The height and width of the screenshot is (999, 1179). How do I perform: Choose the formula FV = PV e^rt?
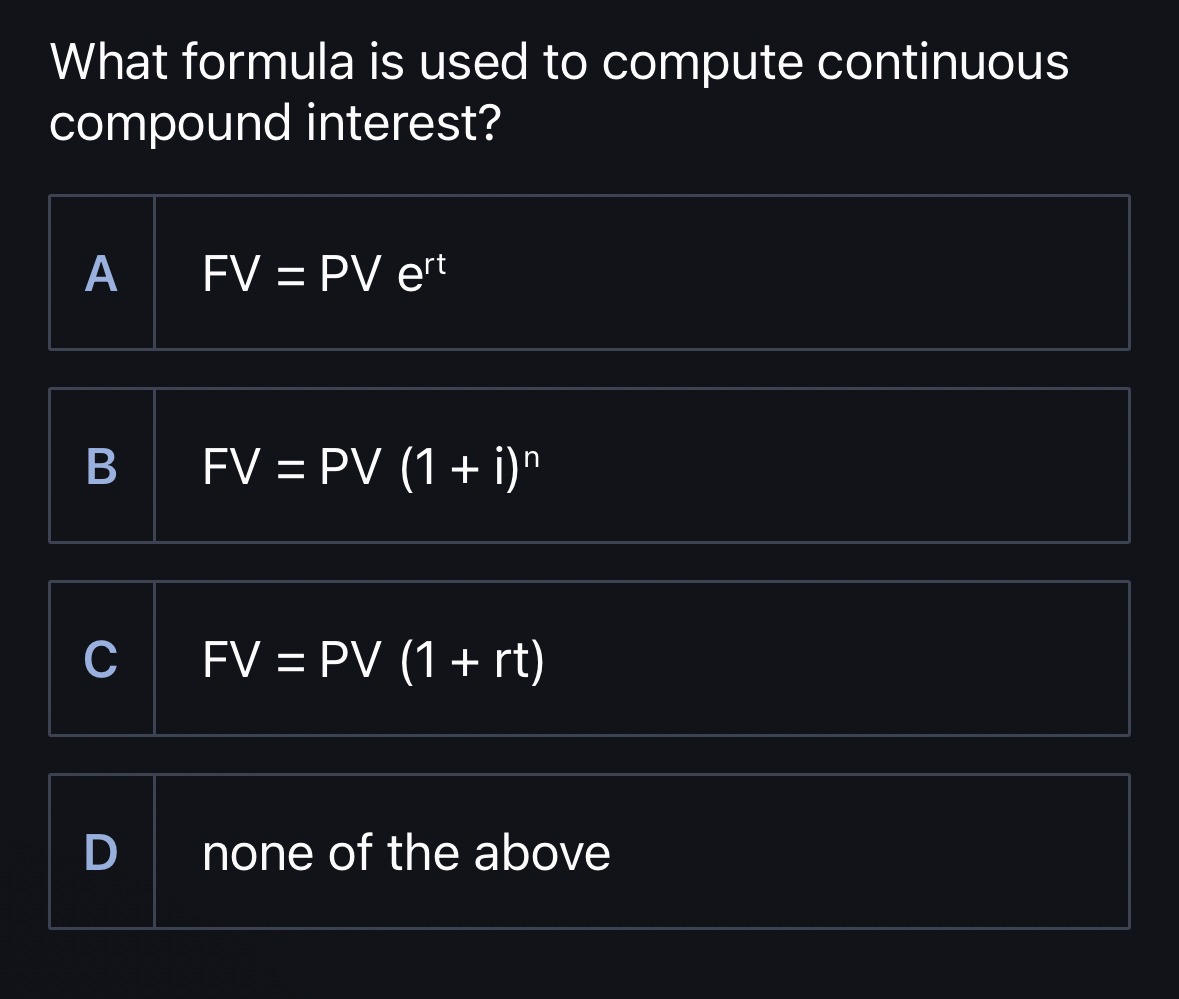point(320,275)
